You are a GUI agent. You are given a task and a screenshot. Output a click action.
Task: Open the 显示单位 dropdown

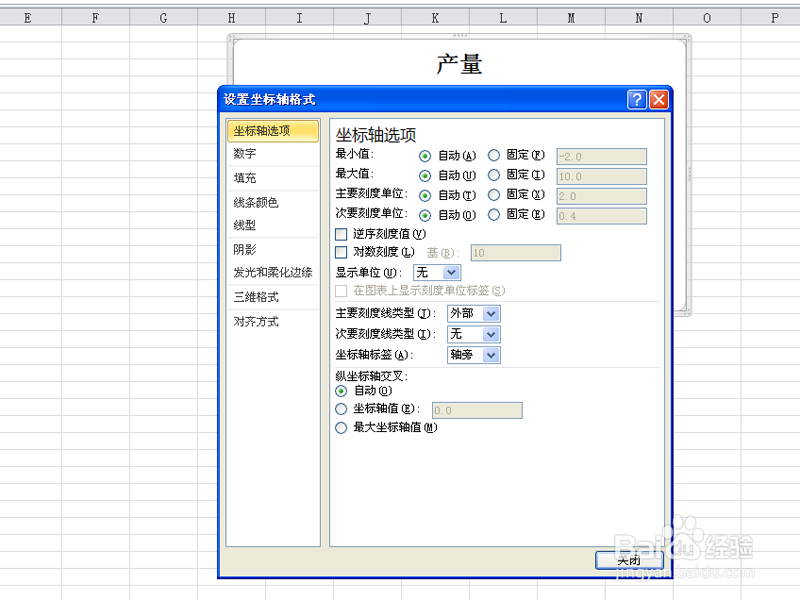(437, 272)
